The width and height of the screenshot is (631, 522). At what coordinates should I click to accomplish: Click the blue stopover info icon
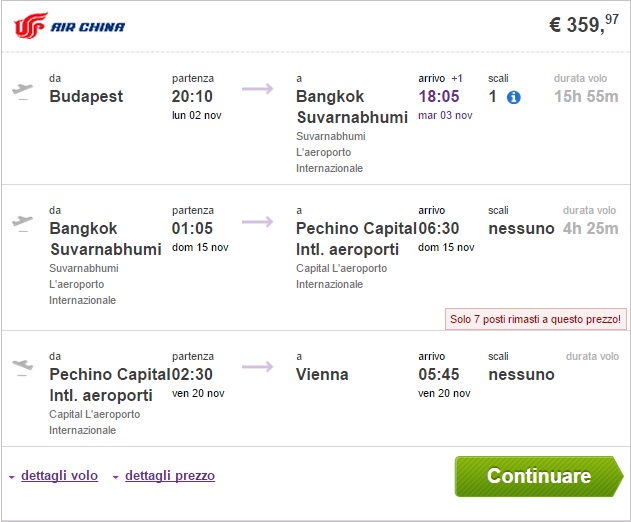(x=514, y=97)
